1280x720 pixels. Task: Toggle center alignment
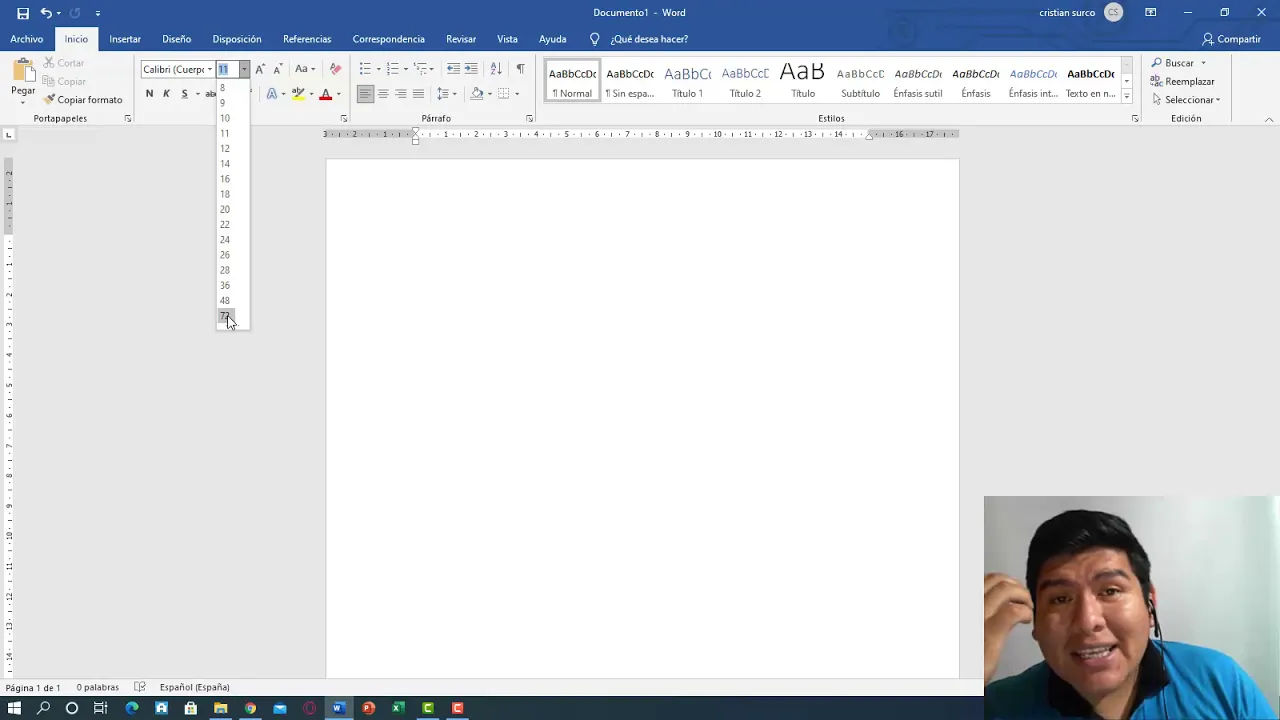coord(383,94)
